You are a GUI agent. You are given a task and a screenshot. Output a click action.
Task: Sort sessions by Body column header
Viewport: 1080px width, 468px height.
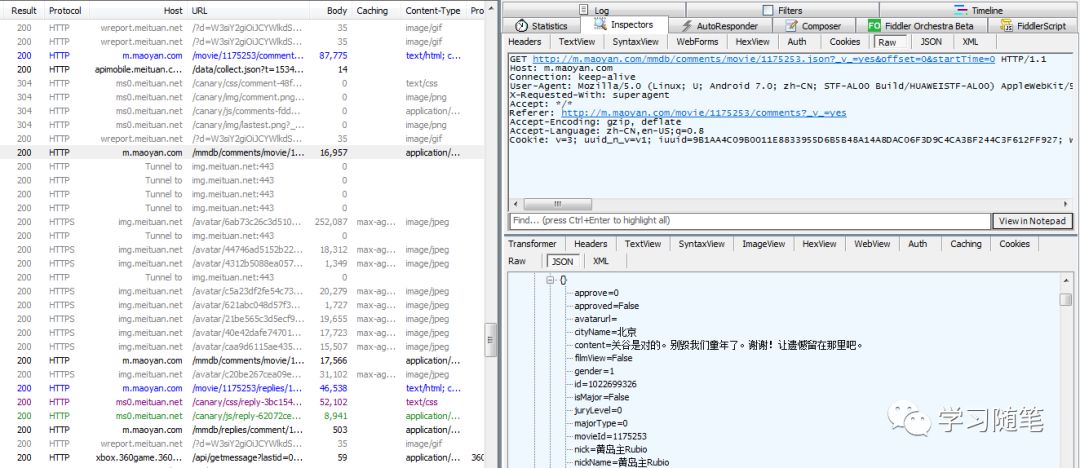click(x=337, y=10)
